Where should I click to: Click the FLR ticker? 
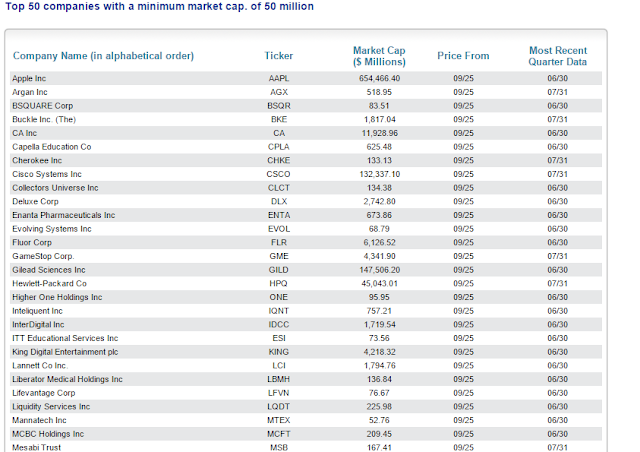click(x=279, y=243)
